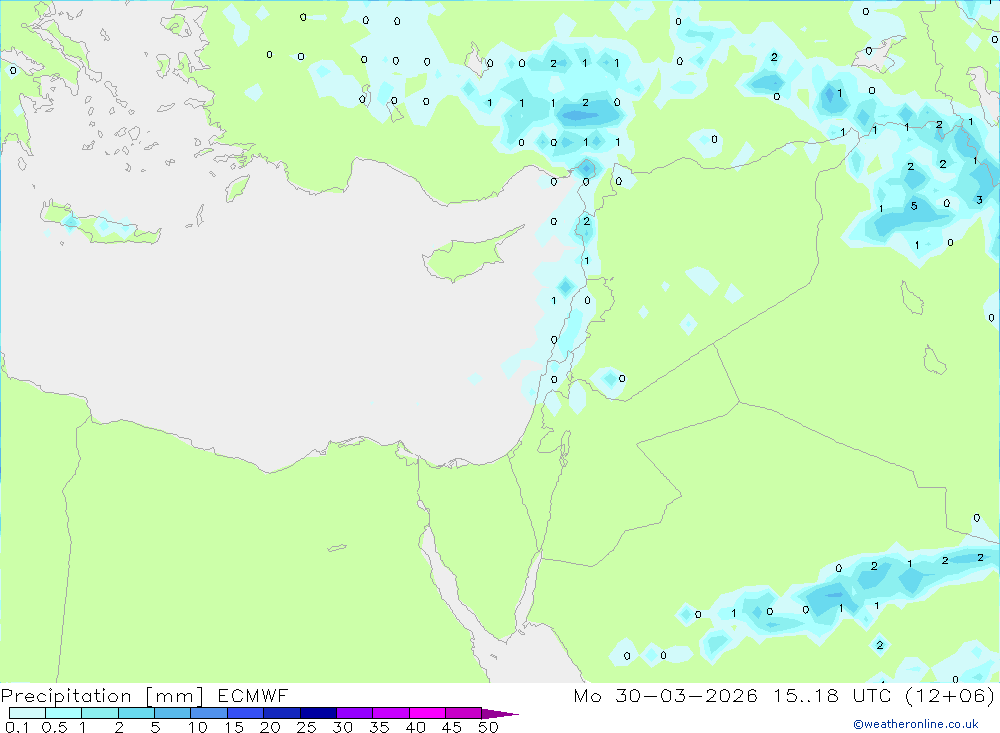Pick the 5–10 mm blue legend swatch
1000x733 pixels.
coord(172,713)
